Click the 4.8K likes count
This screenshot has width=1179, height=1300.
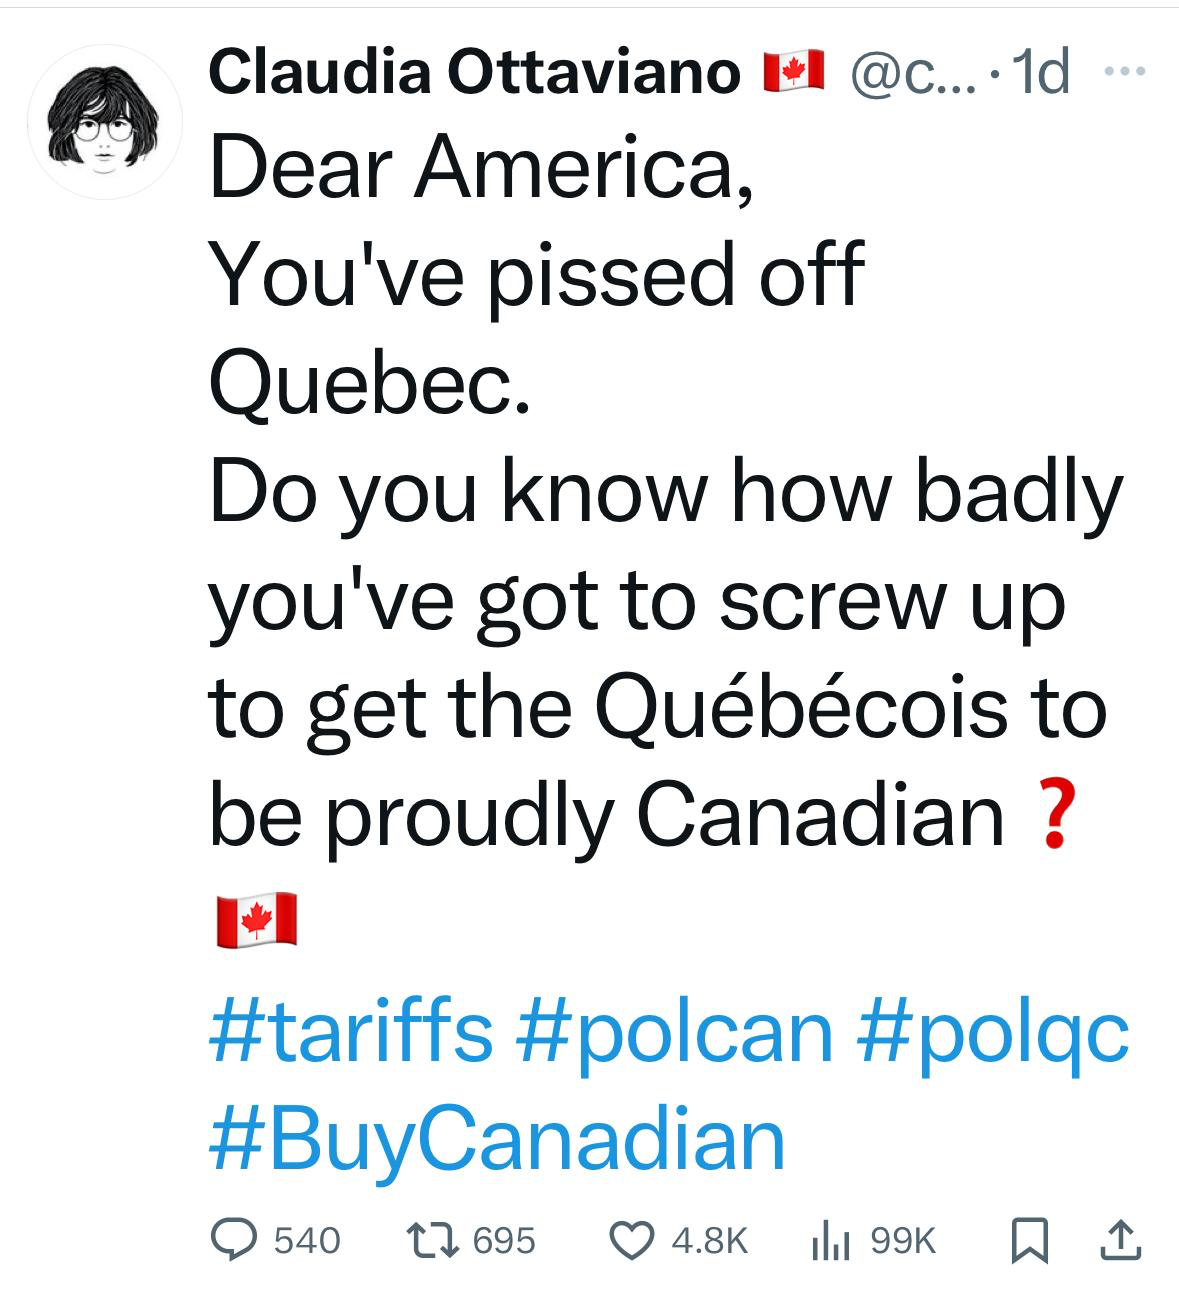tap(709, 1241)
